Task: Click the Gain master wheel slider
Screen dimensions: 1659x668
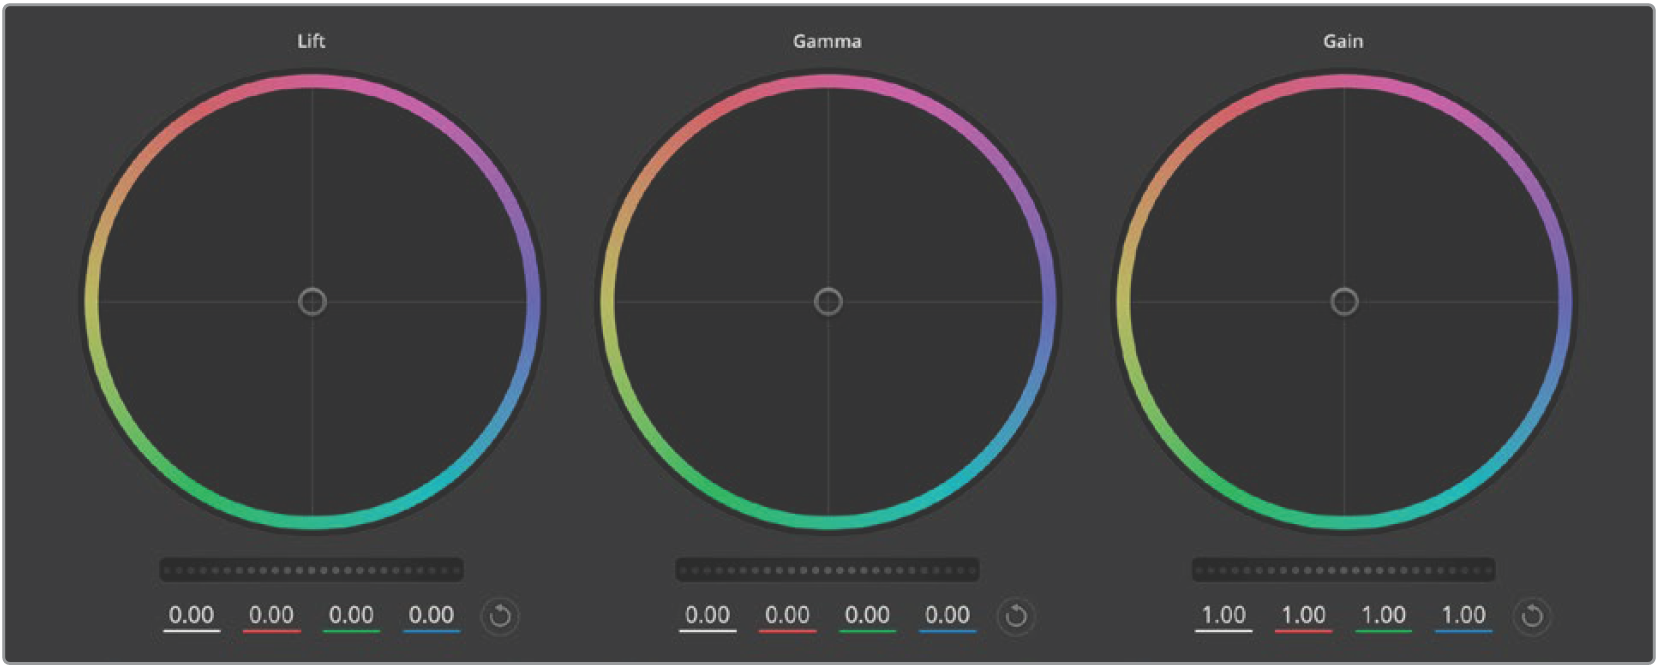Action: click(x=1343, y=570)
